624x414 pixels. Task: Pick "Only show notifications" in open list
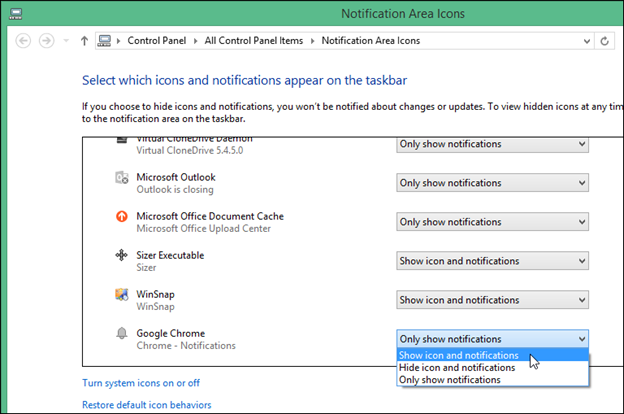pos(450,379)
